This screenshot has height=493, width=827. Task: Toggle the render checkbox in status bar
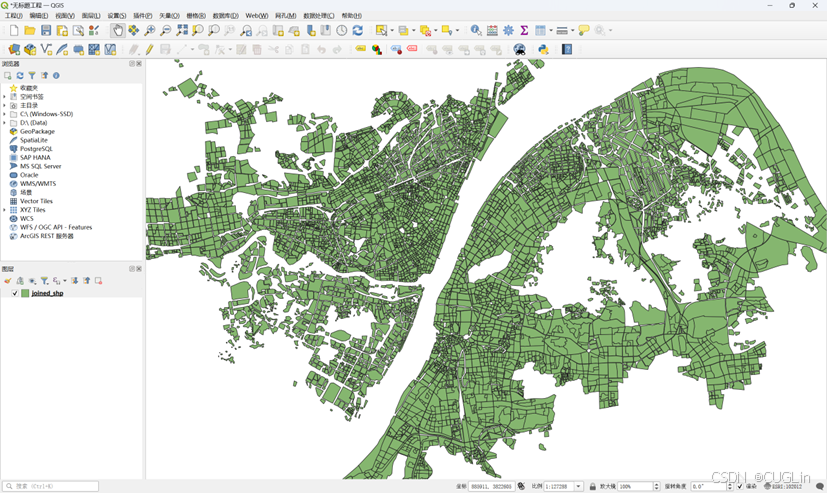point(739,486)
